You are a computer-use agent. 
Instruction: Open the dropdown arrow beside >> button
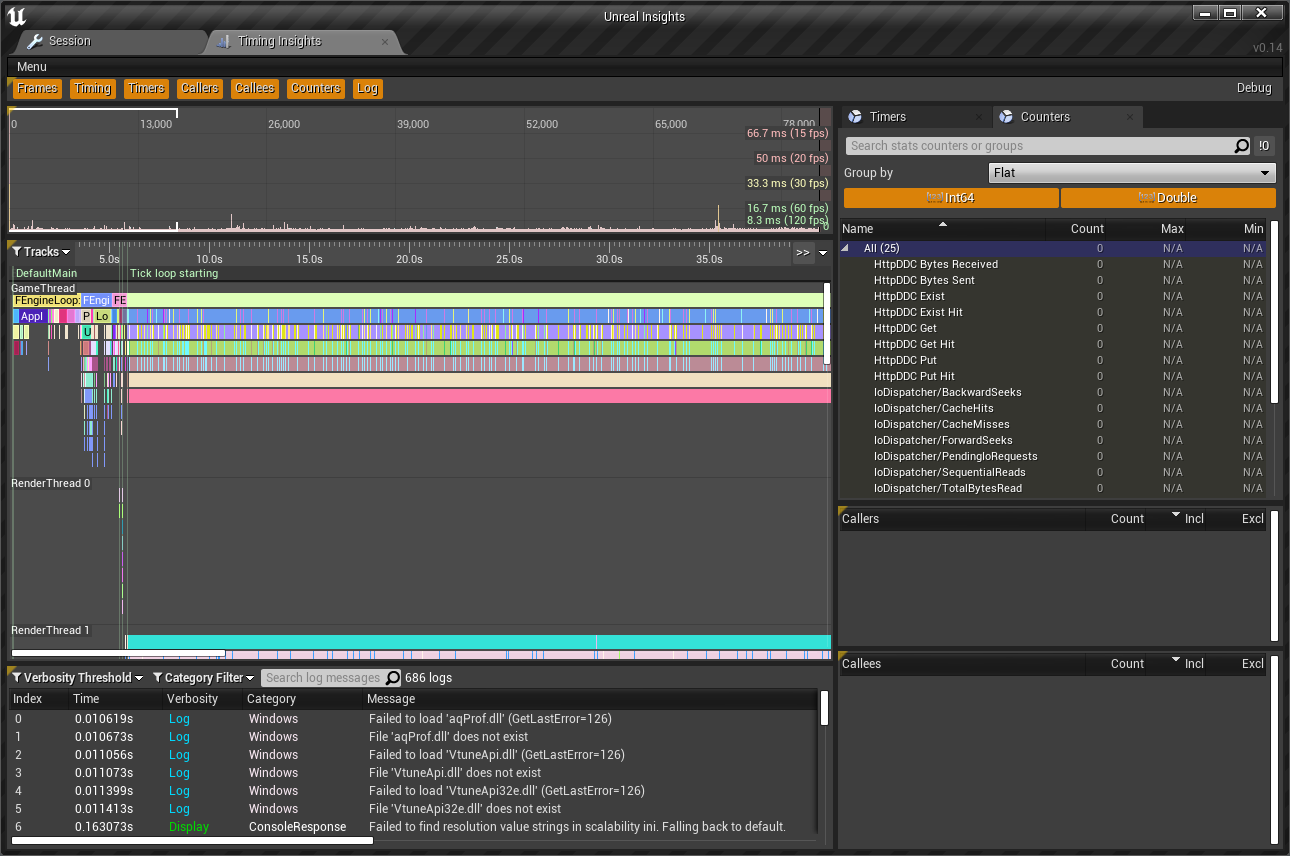pyautogui.click(x=823, y=253)
